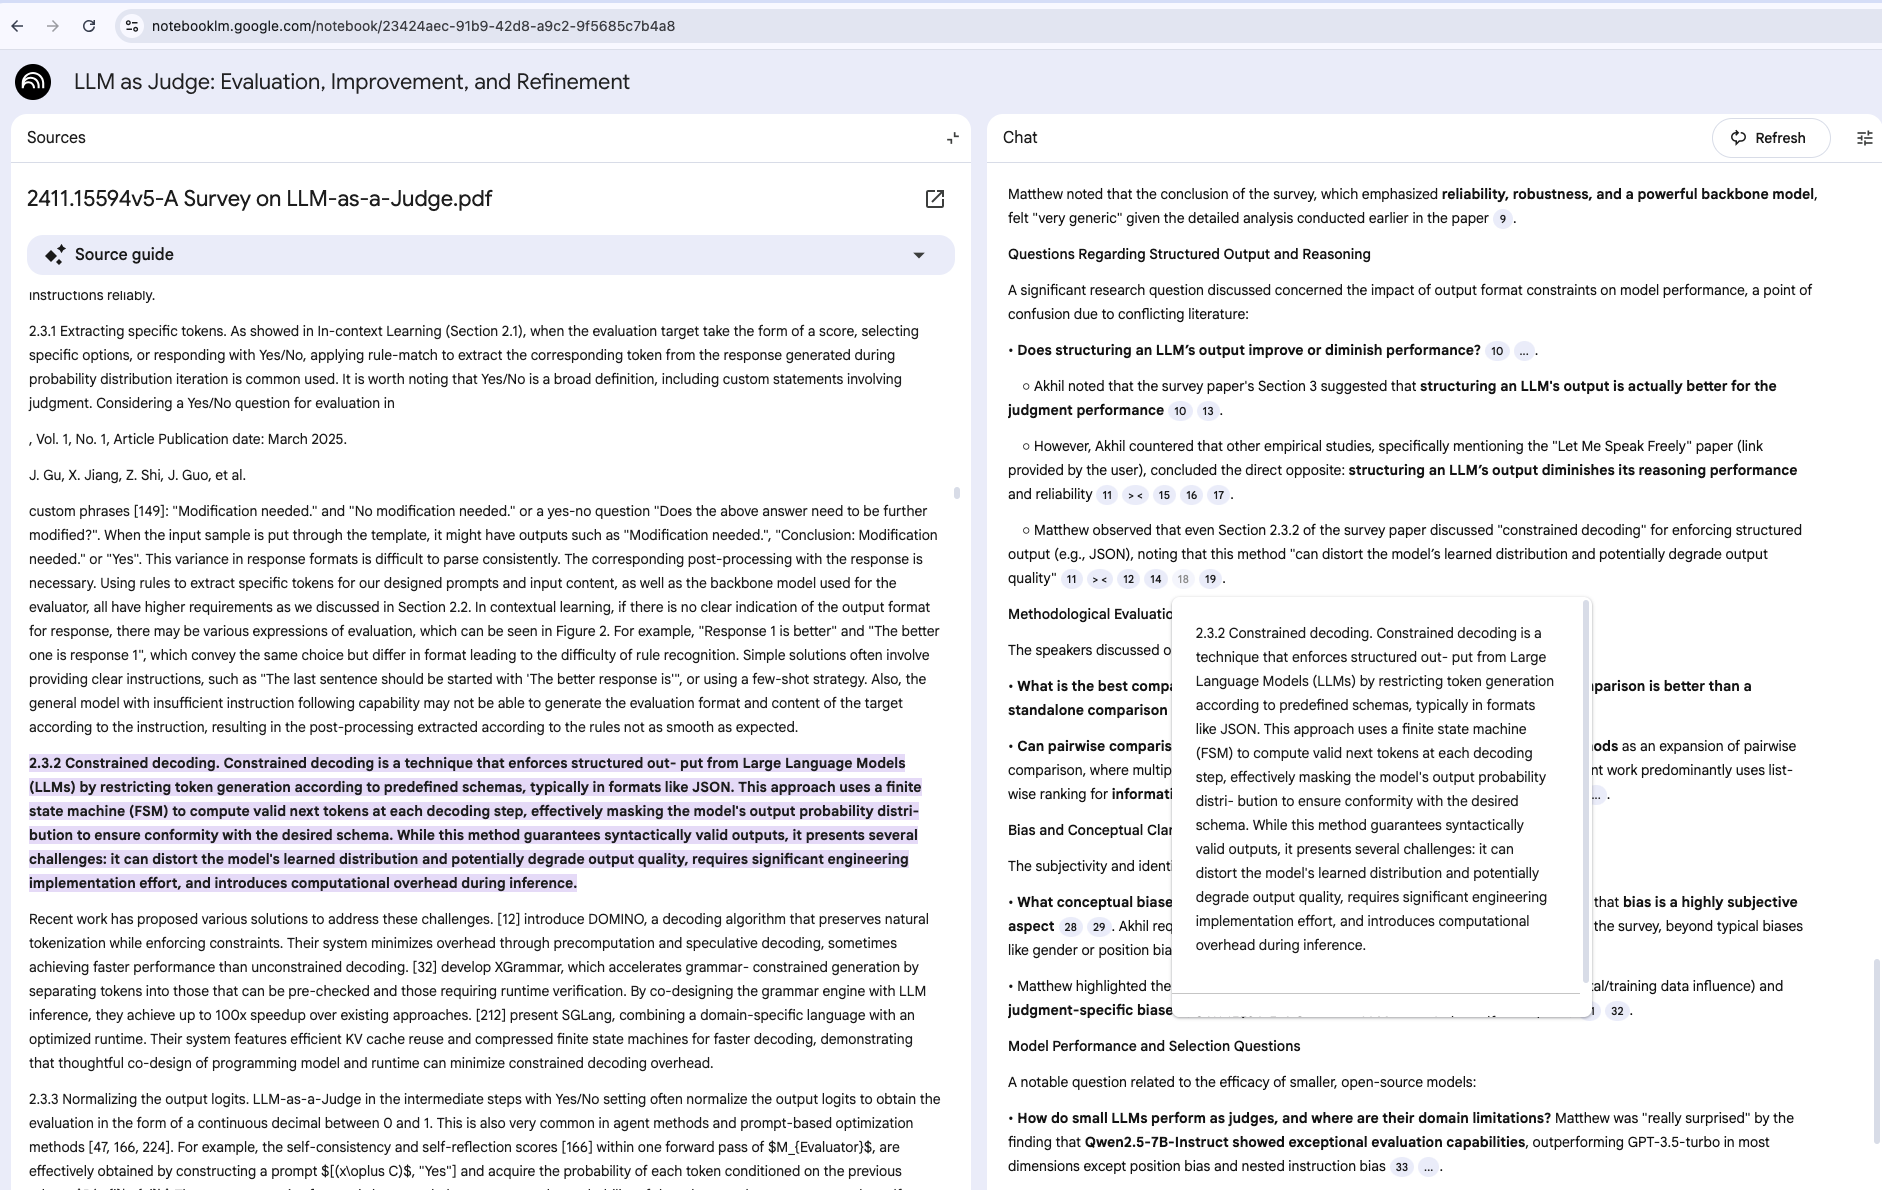Collapse the Sources panel view
Screen dimensions: 1882x1190
tap(952, 138)
